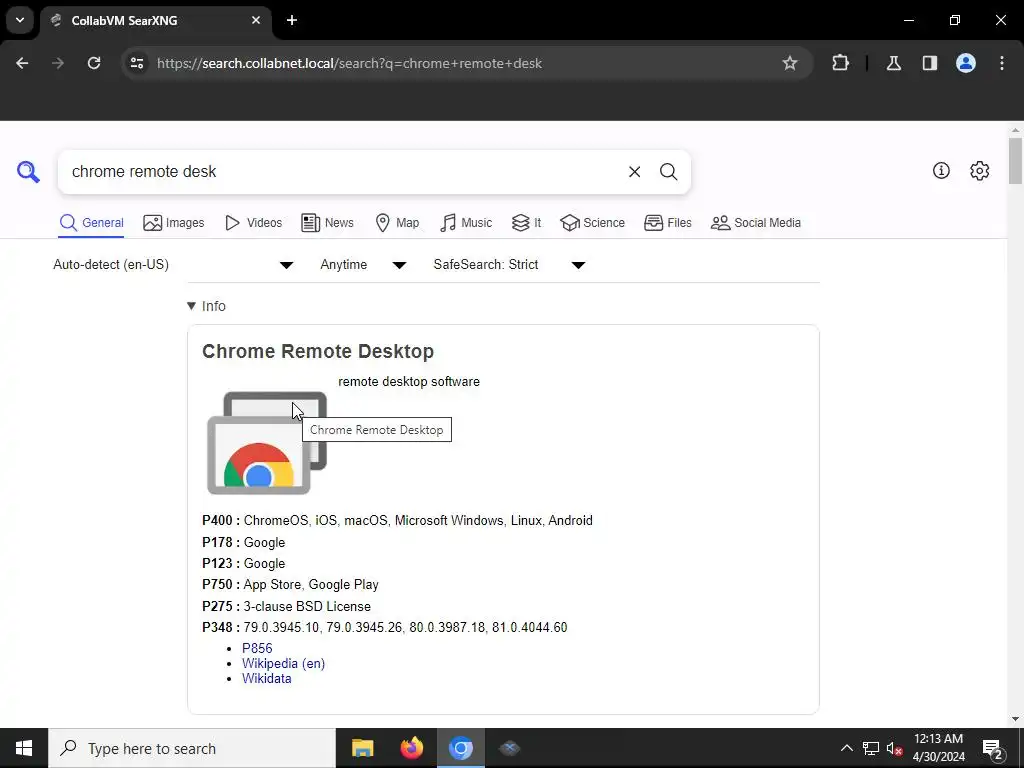Click the Chrome taskbar icon
This screenshot has width=1024, height=768.
(460, 748)
